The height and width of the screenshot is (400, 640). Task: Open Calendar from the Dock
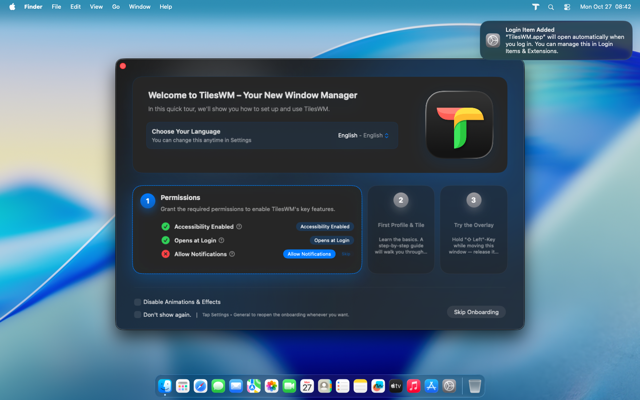(x=307, y=386)
